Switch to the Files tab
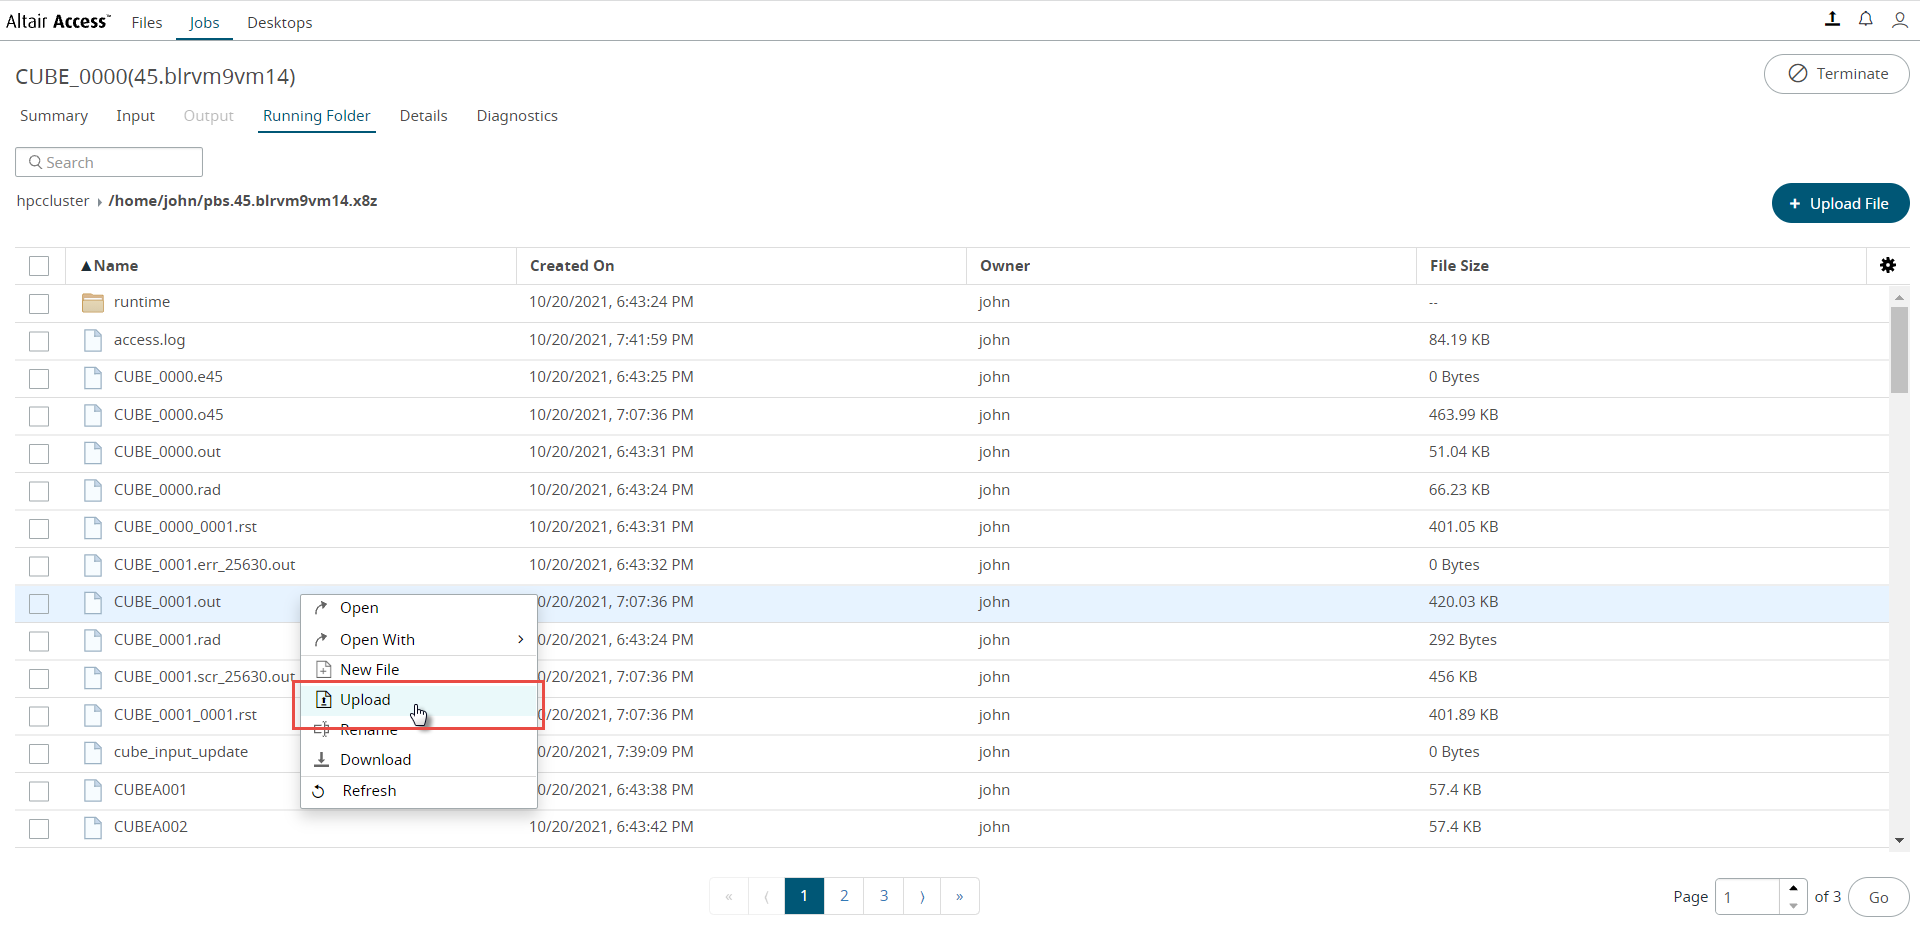Viewport: 1920px width, 942px height. coord(147,22)
